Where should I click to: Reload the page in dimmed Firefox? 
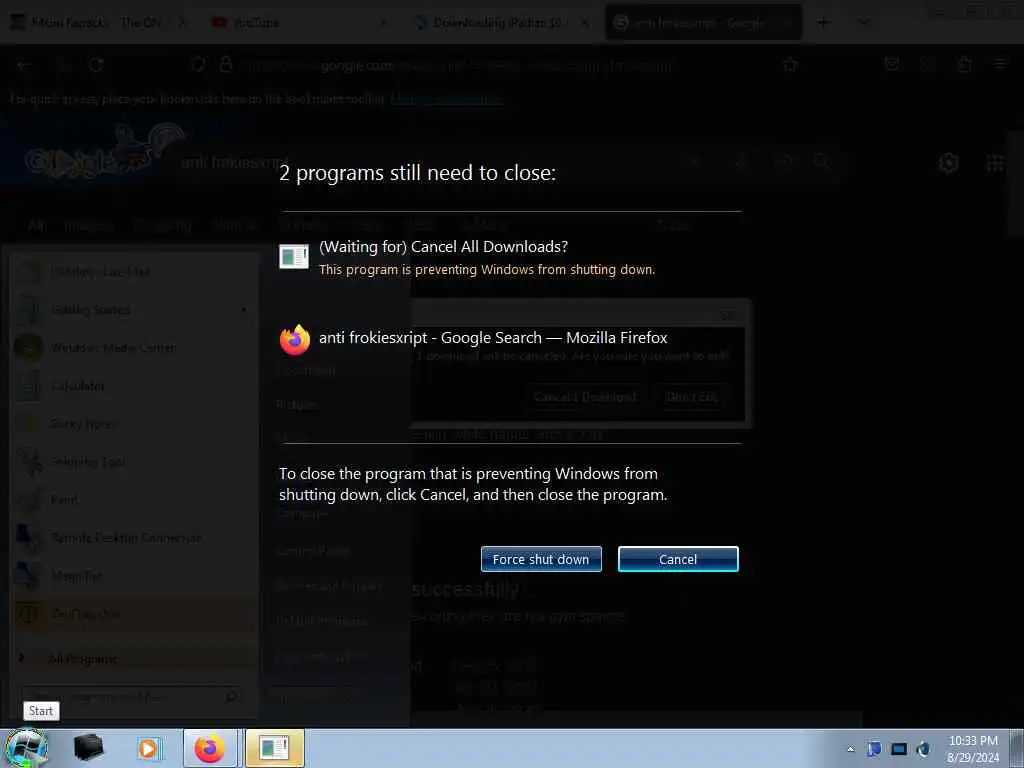[x=96, y=65]
